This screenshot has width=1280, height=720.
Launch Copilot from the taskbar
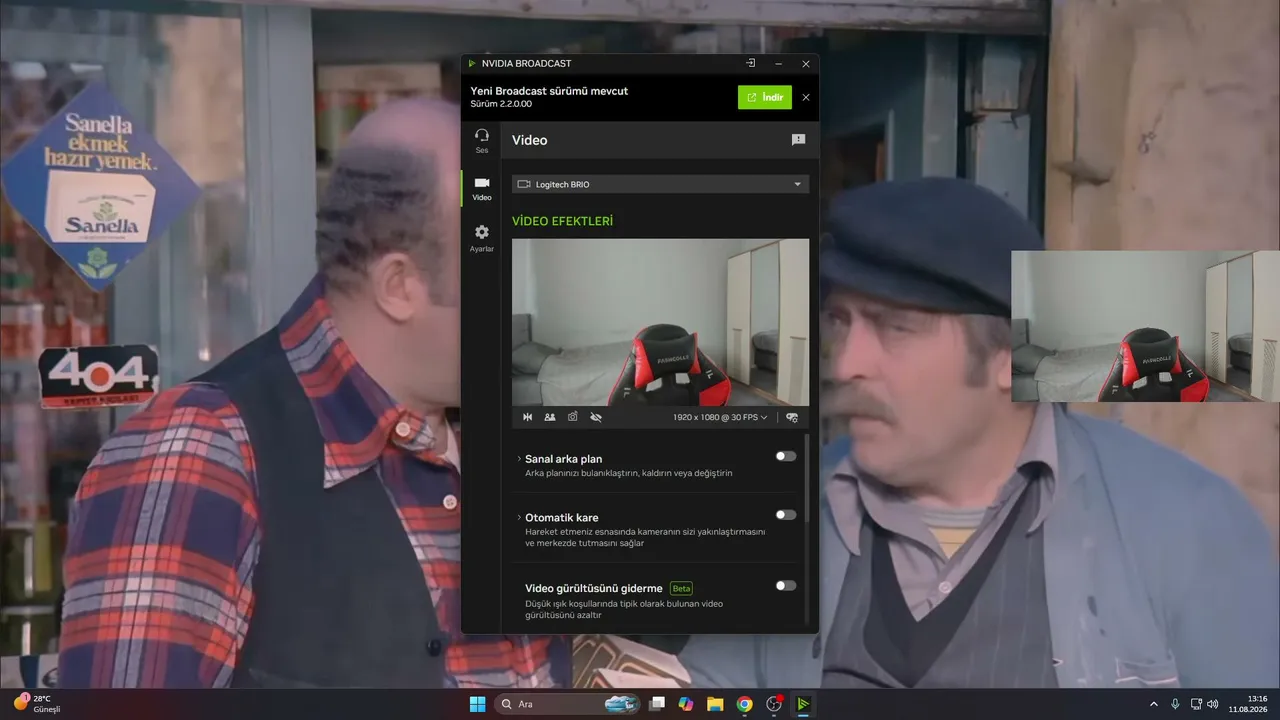[x=686, y=704]
